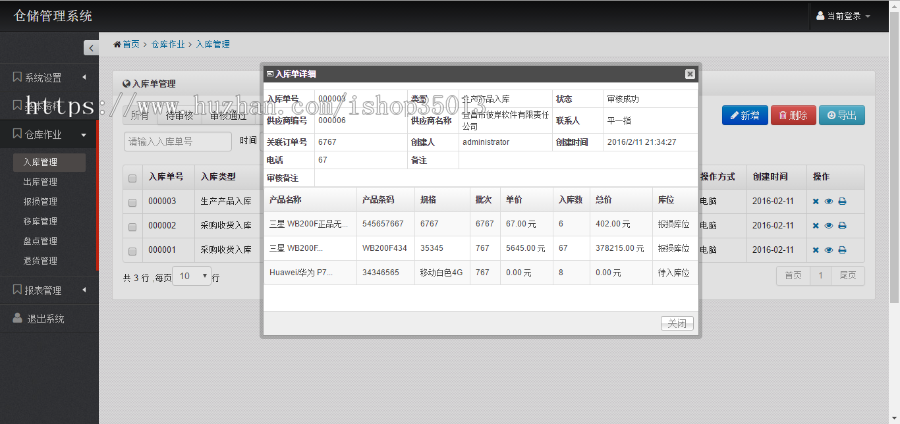Click barcode cell WB200F434

385,248
